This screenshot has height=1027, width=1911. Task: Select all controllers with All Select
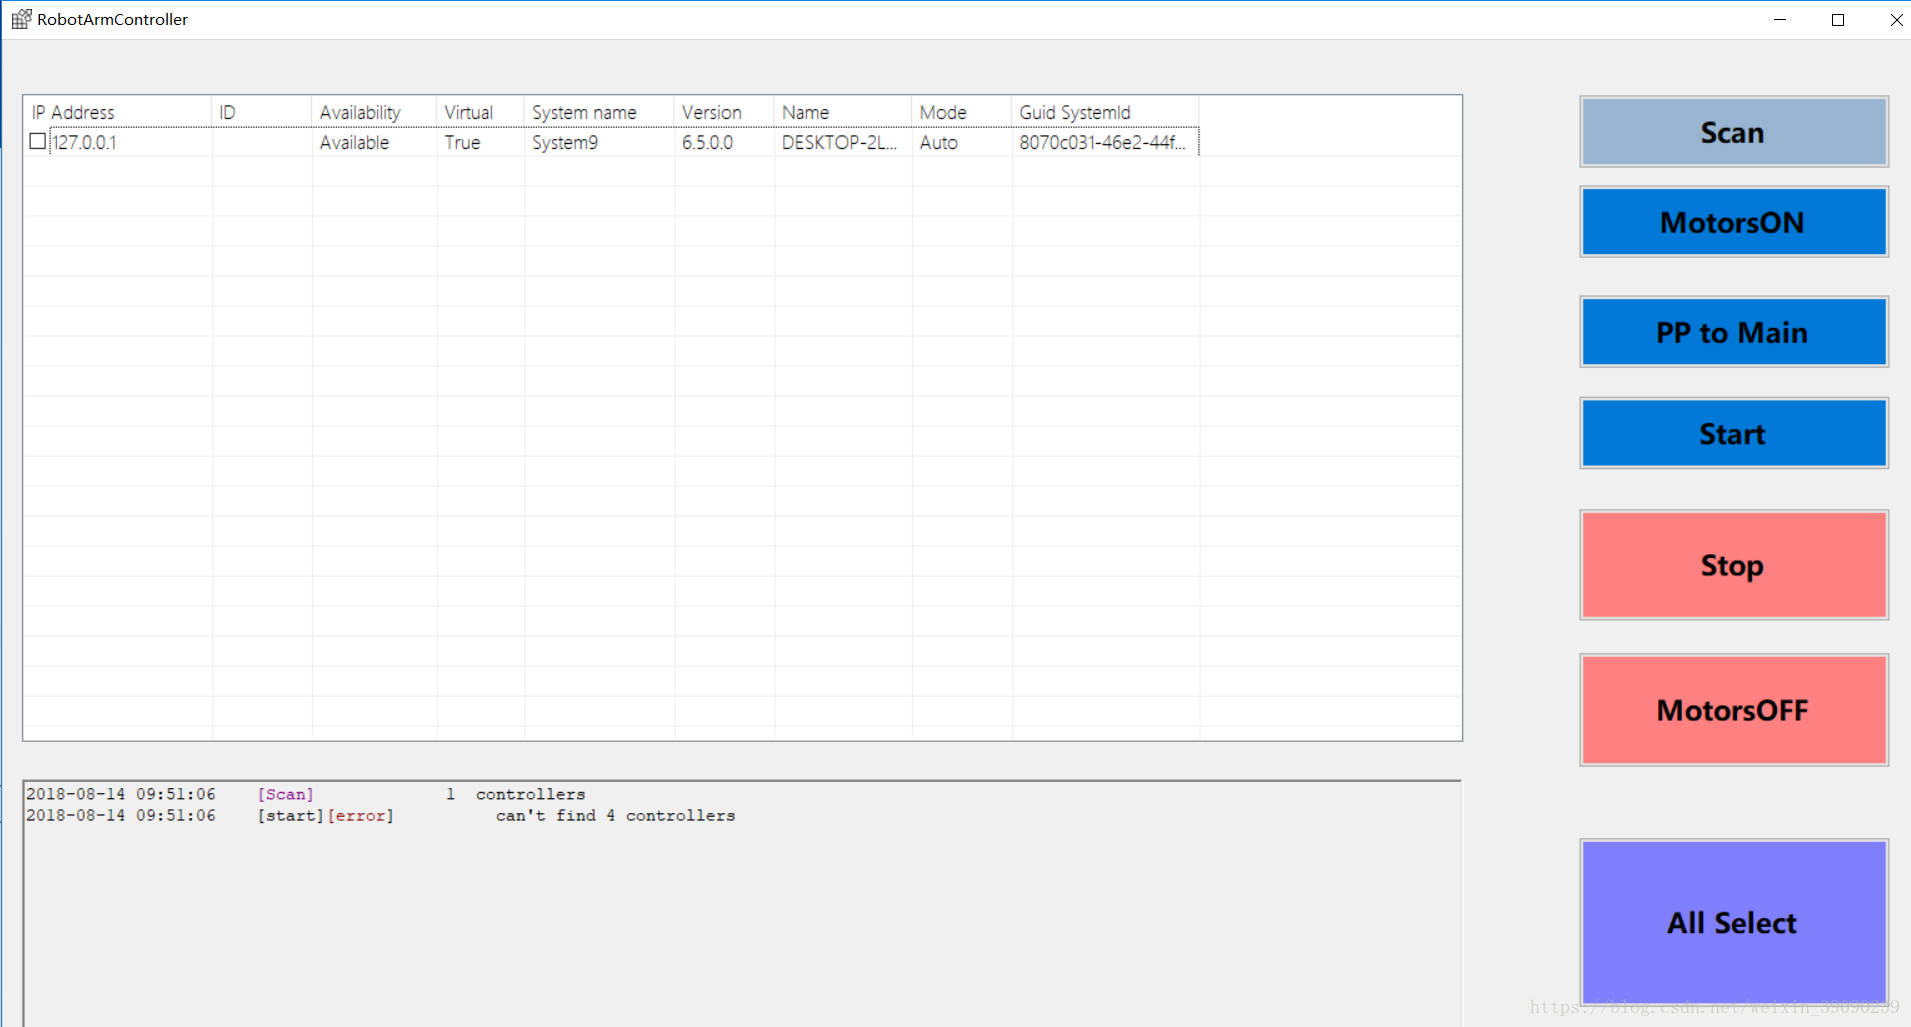(x=1732, y=922)
